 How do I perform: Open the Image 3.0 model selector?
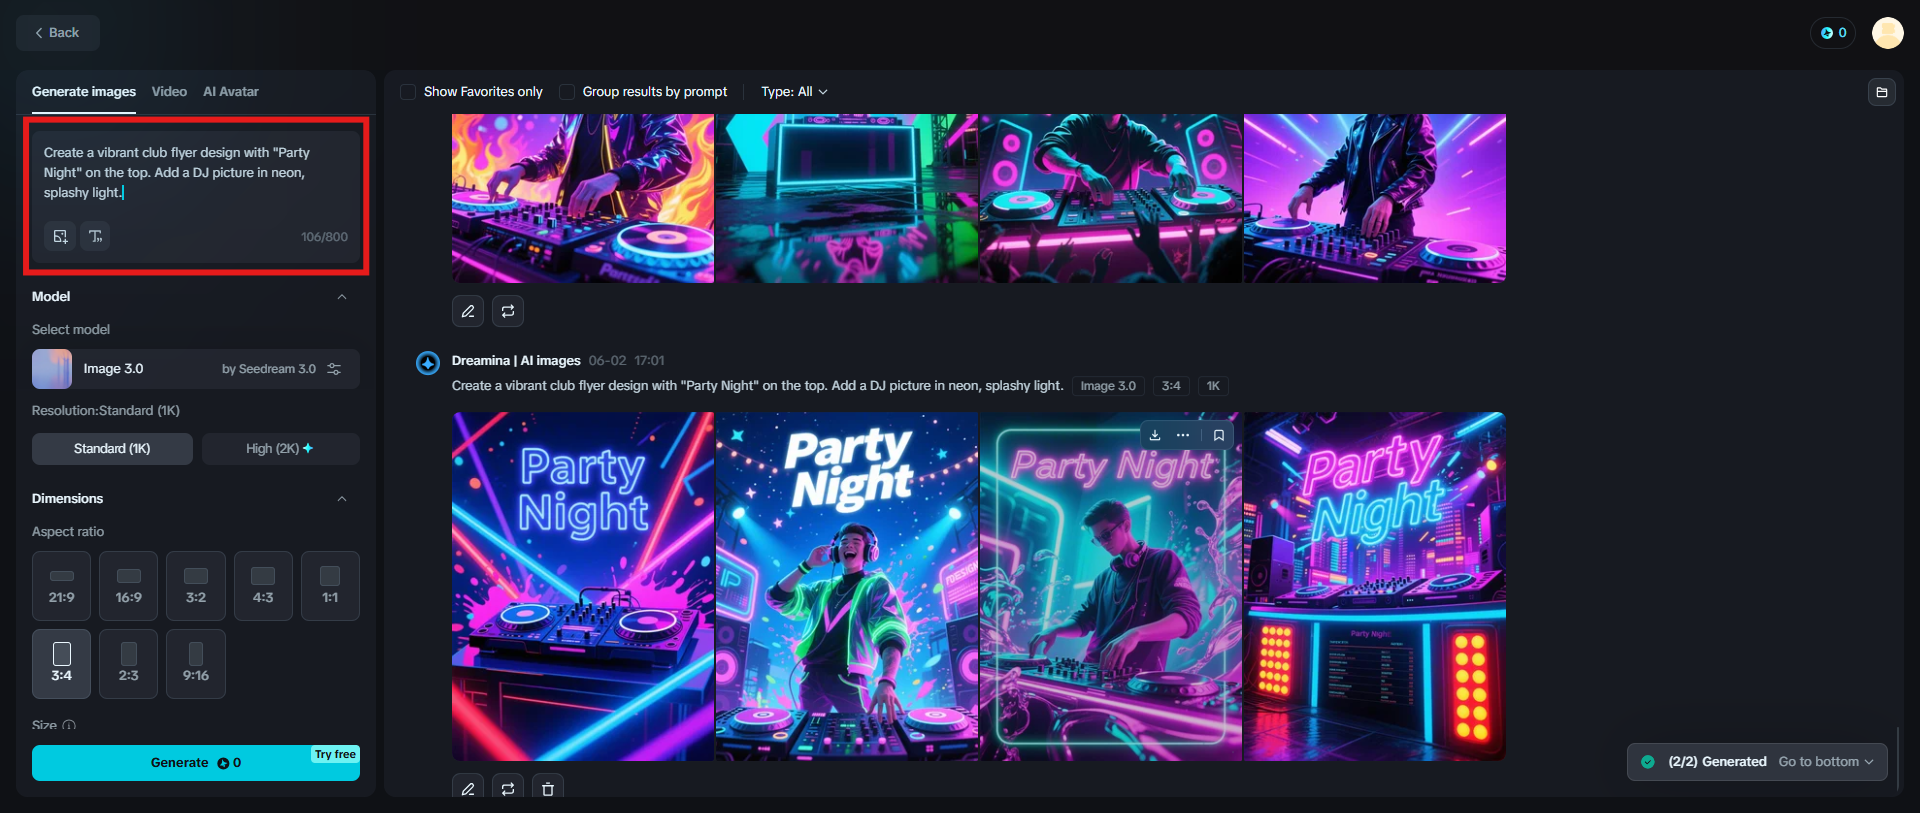(196, 369)
